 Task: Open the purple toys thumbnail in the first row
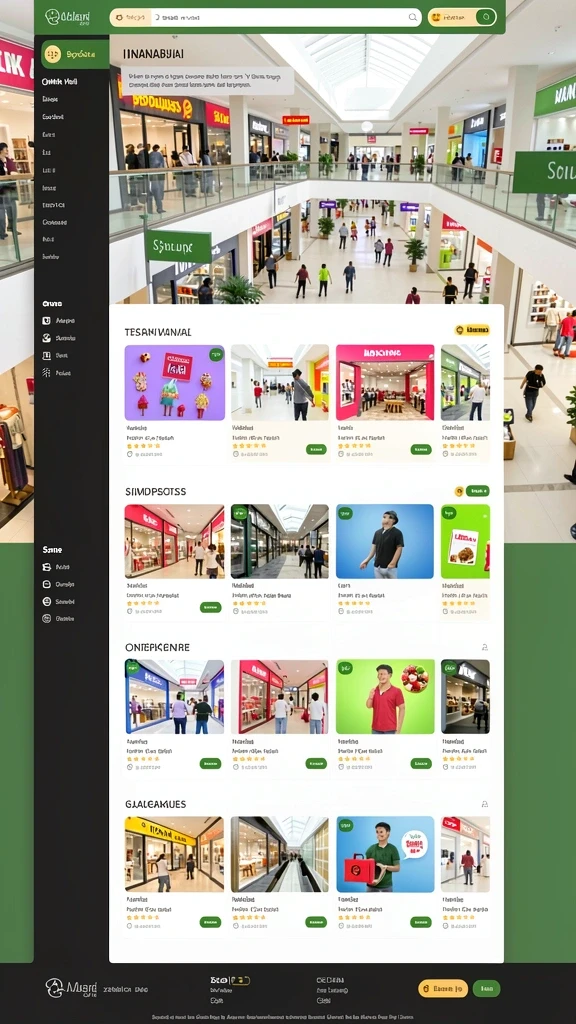coord(175,383)
